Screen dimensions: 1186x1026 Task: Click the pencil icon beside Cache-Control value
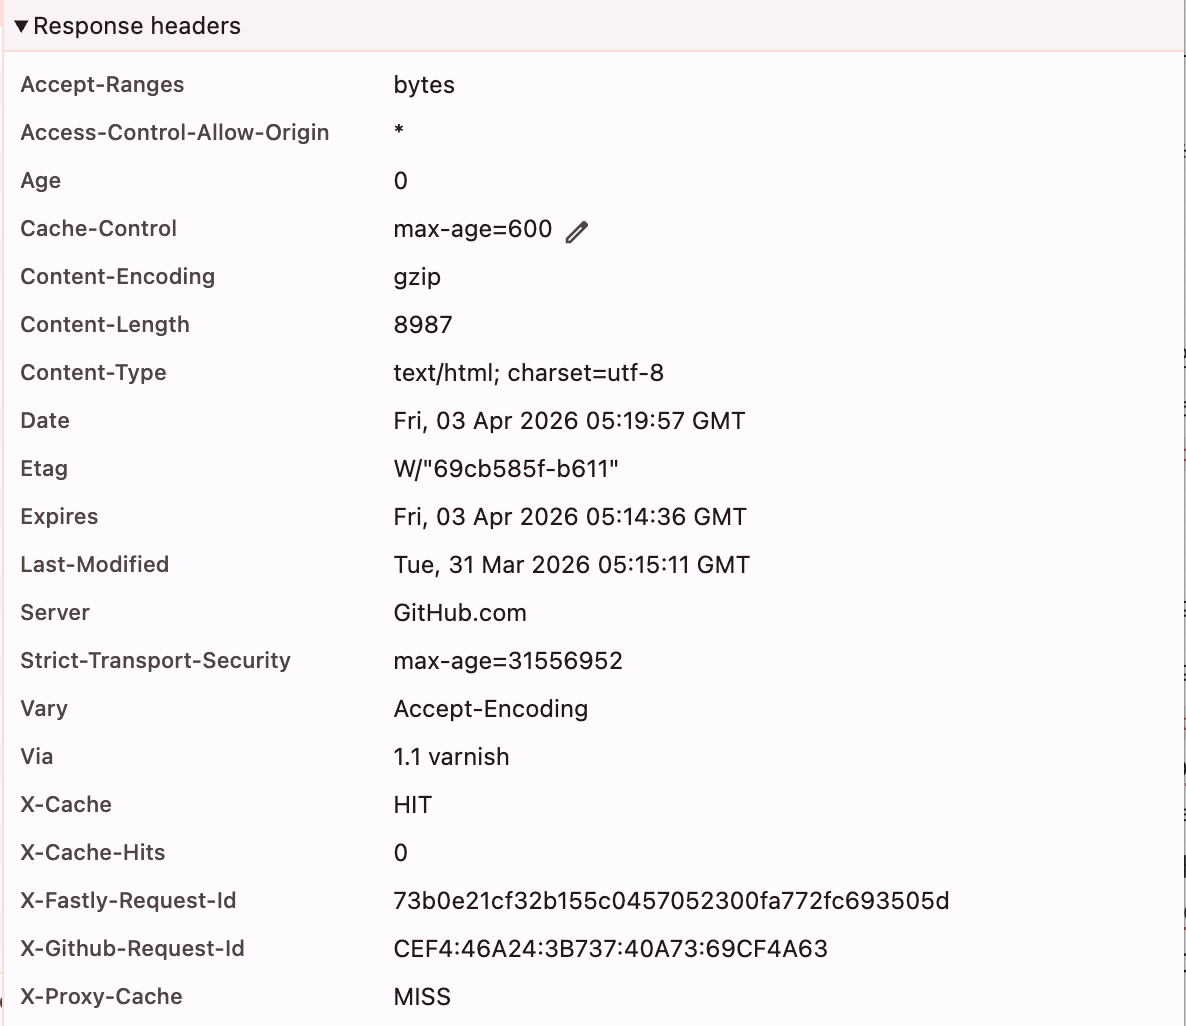click(577, 232)
